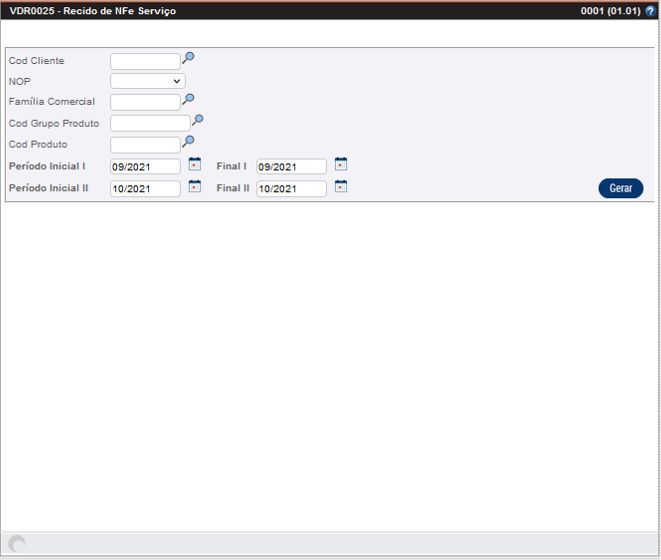Screen dimensions: 661x560
Task: Open Família Comercial lookup magnifier
Action: 188,100
